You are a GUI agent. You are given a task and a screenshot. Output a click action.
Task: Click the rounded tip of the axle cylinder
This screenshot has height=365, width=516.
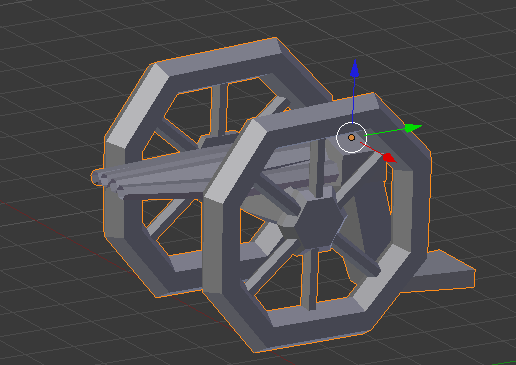96,177
